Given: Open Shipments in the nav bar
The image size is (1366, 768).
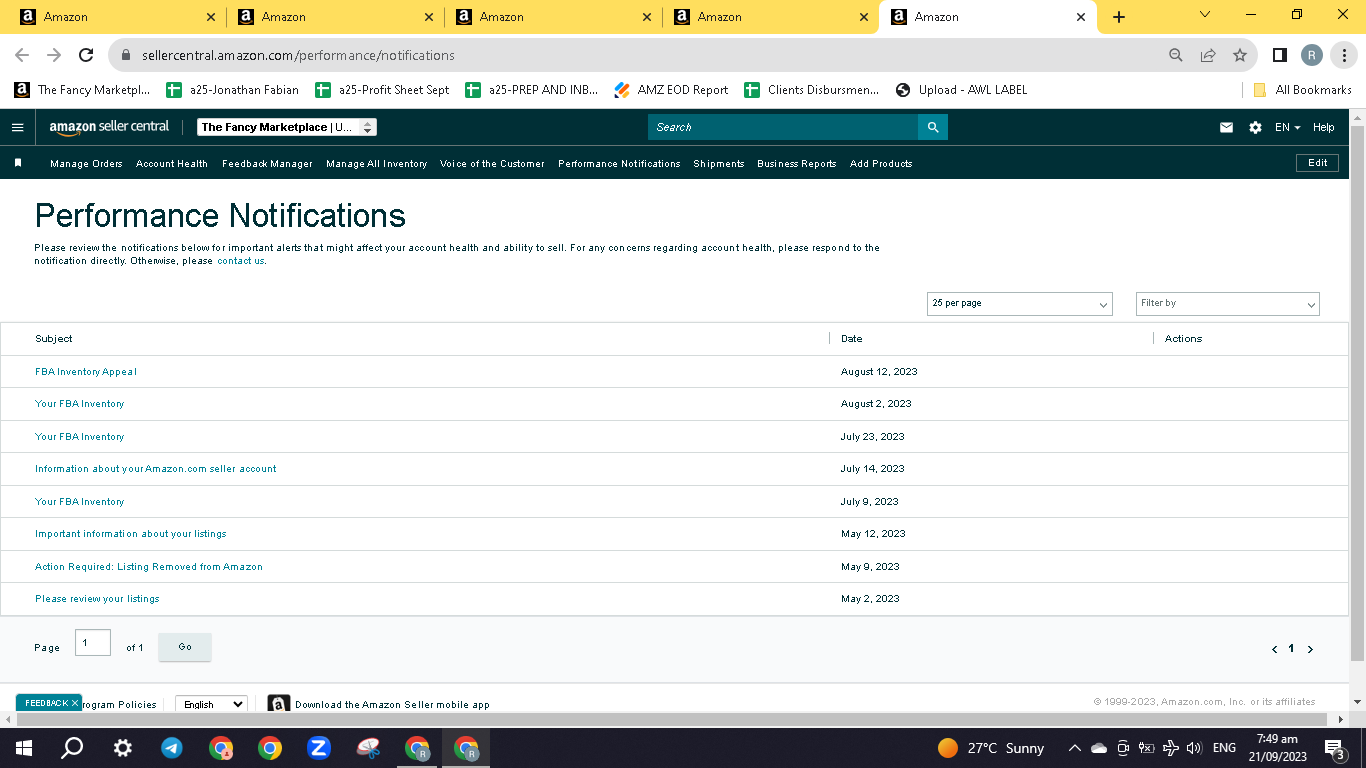Looking at the screenshot, I should pyautogui.click(x=719, y=163).
